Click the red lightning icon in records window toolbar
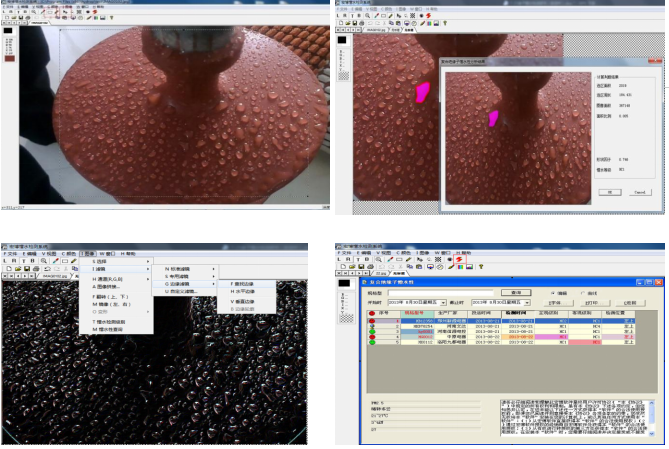Screen dimensions: 669x449 [461, 258]
